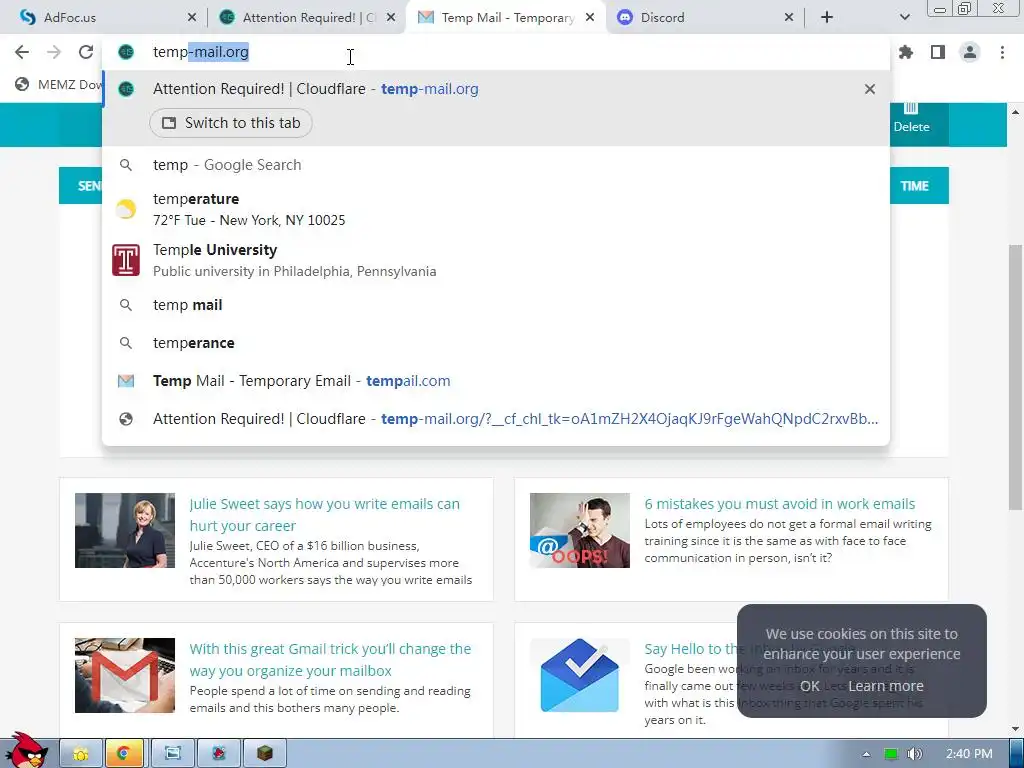Expand the tab search chevron
The width and height of the screenshot is (1024, 768).
point(904,18)
